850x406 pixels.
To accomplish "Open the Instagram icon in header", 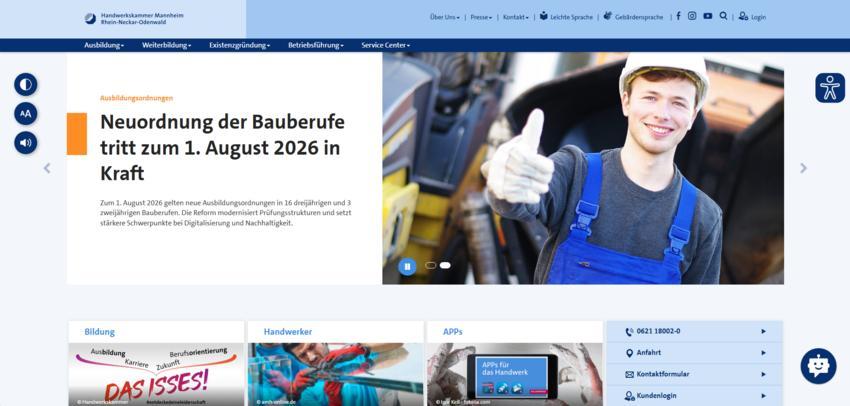I will click(x=692, y=16).
